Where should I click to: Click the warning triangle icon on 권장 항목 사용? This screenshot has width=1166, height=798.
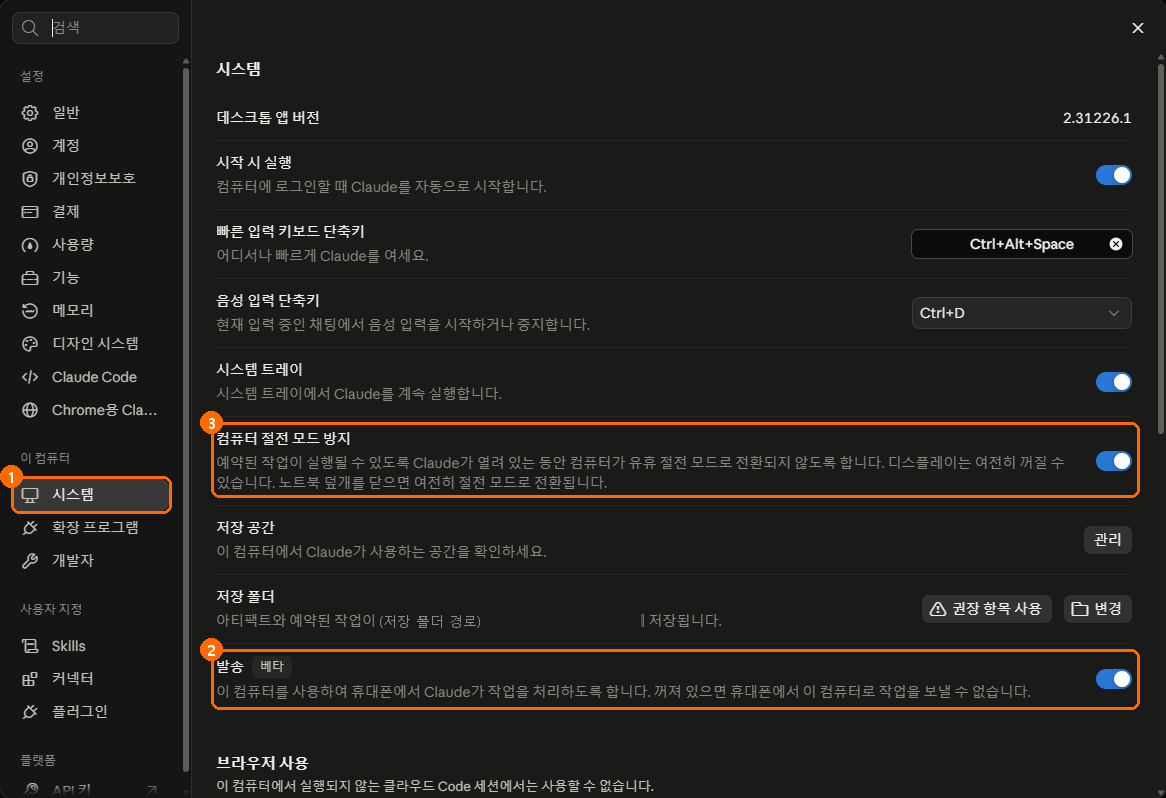[x=938, y=609]
